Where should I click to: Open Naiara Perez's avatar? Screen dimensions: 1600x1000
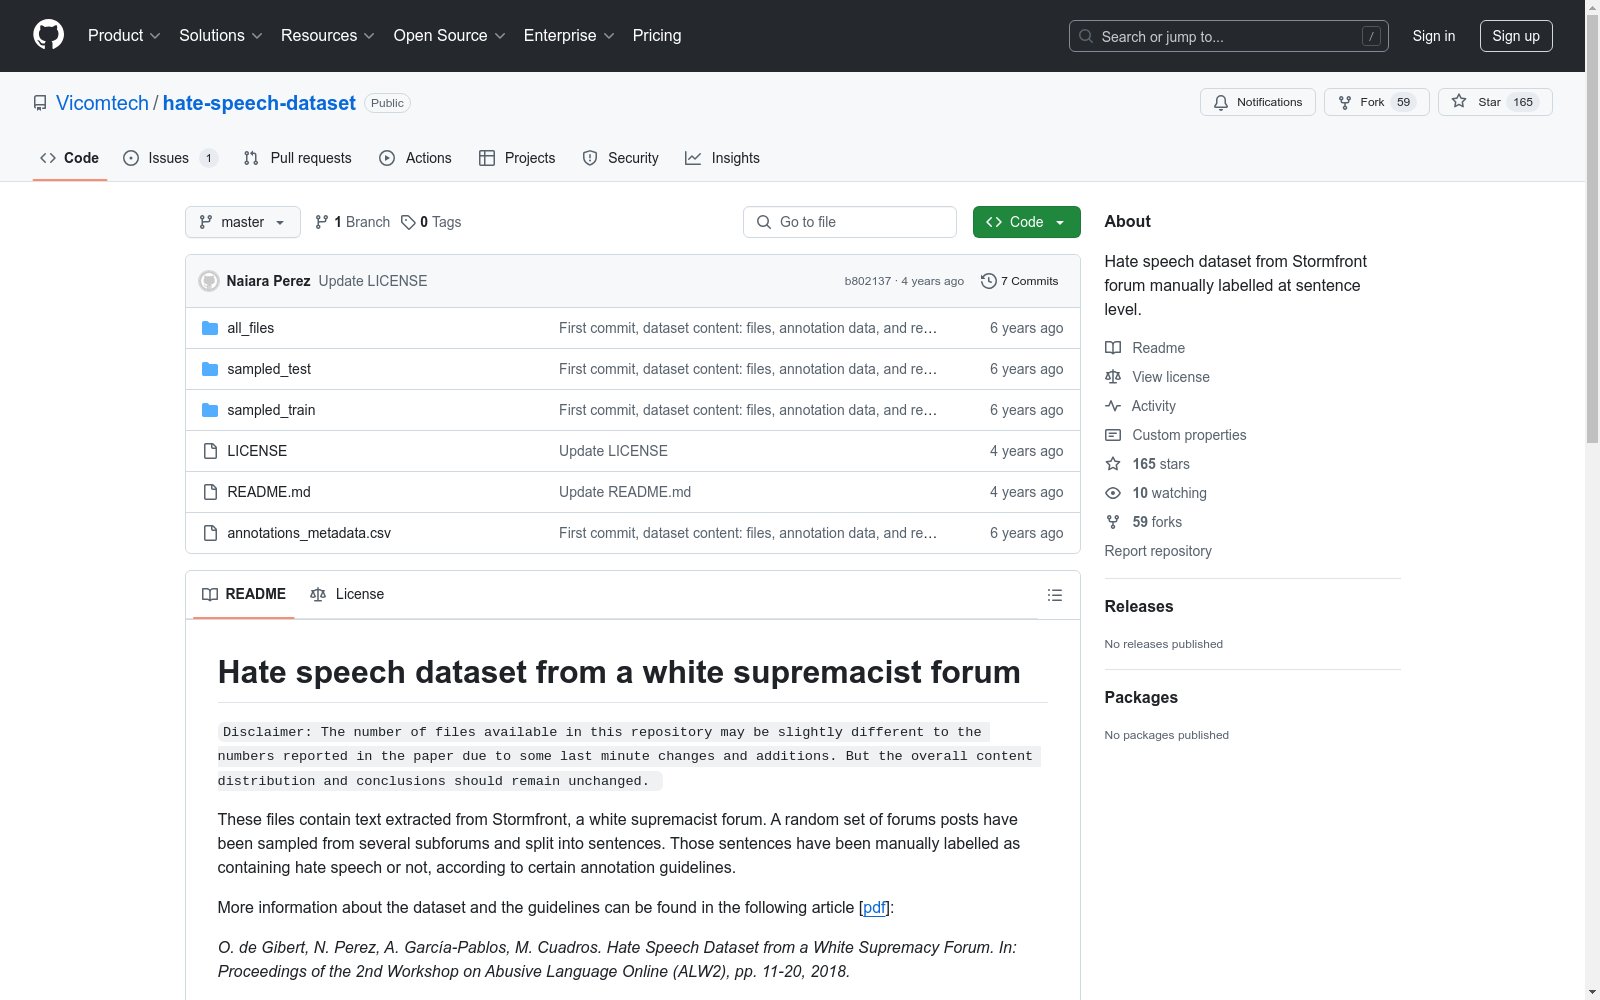pyautogui.click(x=209, y=281)
